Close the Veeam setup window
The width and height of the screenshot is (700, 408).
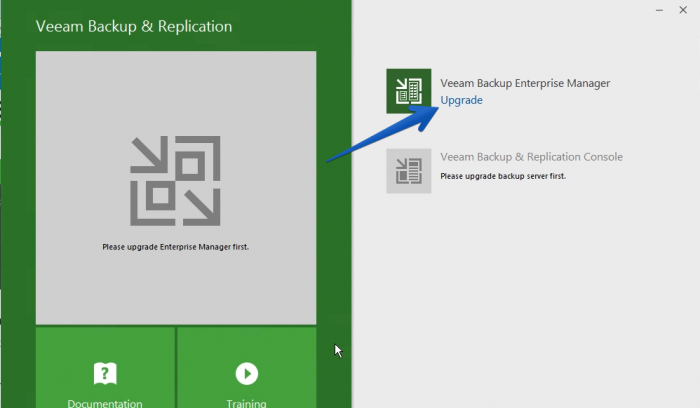click(683, 10)
